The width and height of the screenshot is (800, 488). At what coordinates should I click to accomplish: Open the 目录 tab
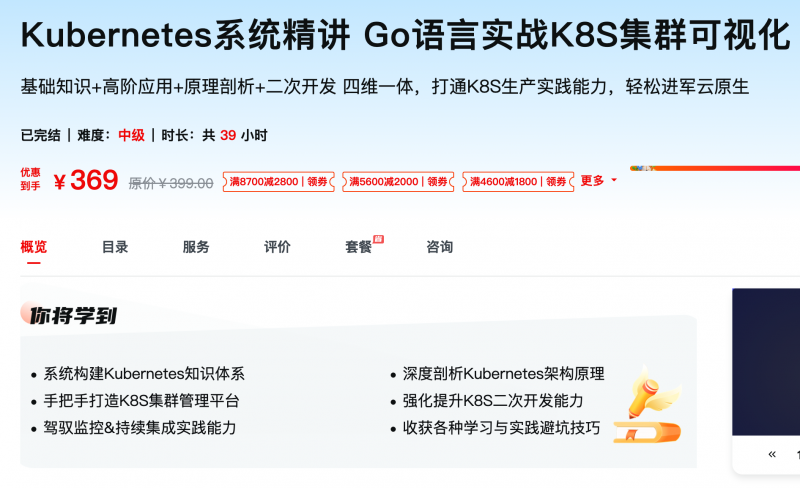(x=115, y=247)
